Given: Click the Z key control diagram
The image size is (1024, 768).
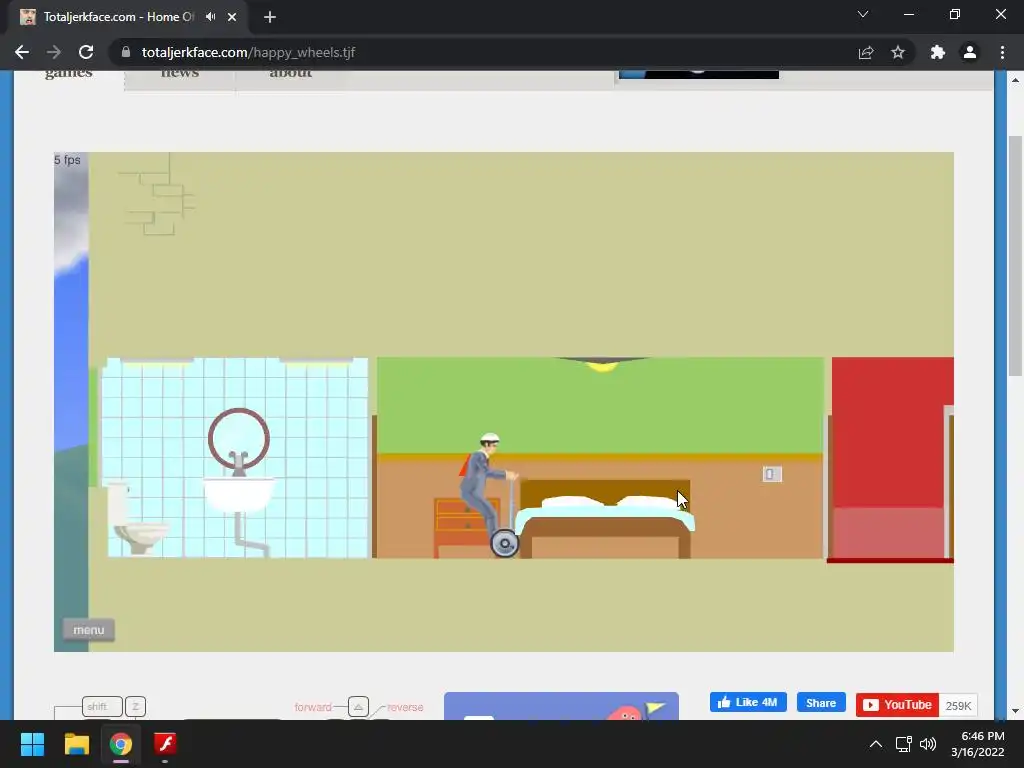Looking at the screenshot, I should (135, 707).
